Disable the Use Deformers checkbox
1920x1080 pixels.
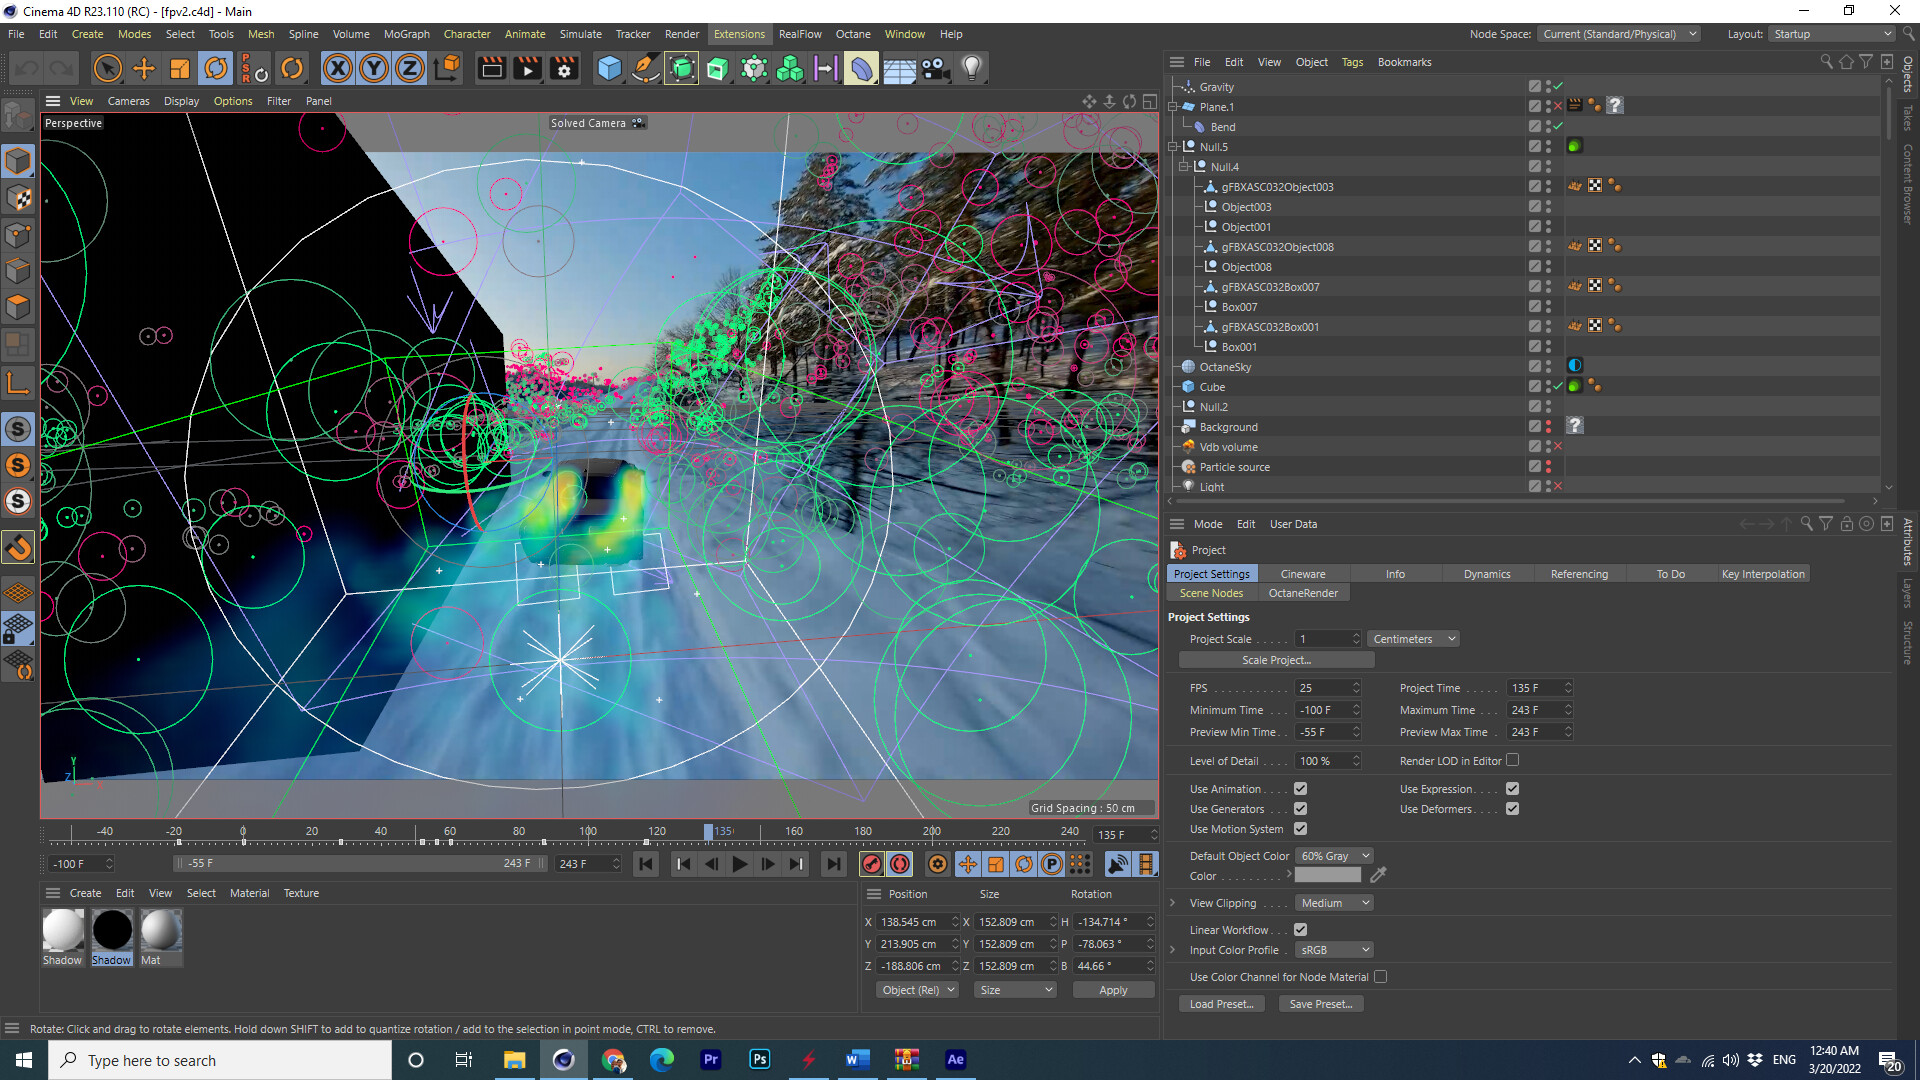tap(1512, 809)
